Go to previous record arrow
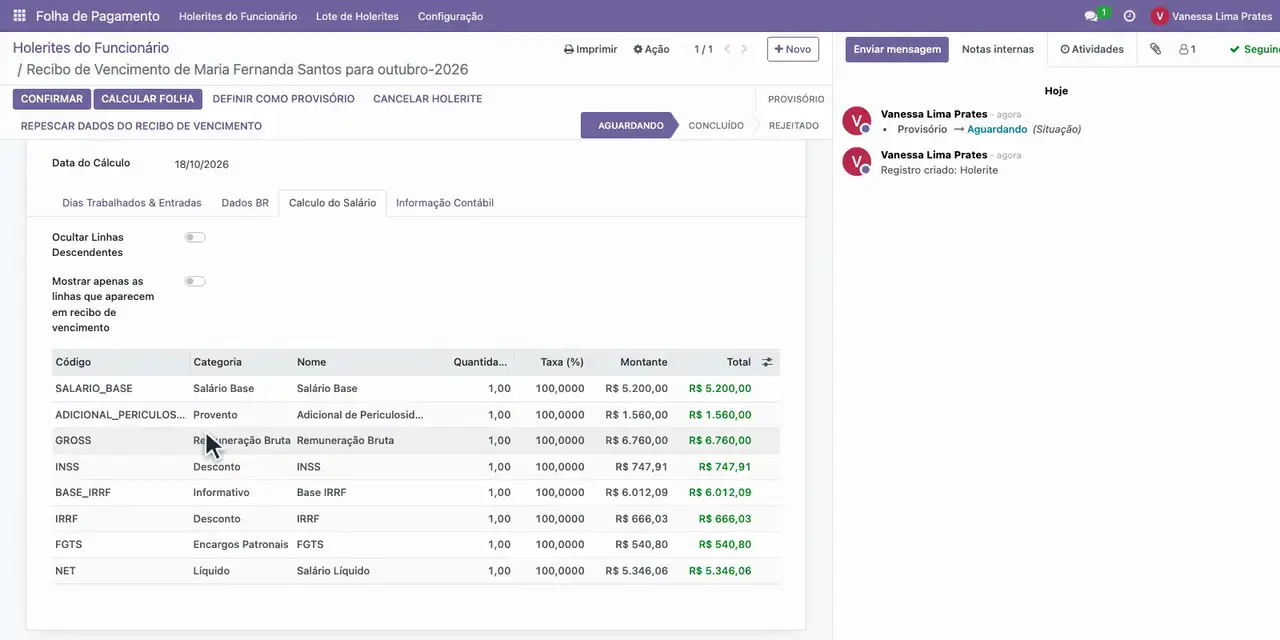The width and height of the screenshot is (1280, 640). 727,49
